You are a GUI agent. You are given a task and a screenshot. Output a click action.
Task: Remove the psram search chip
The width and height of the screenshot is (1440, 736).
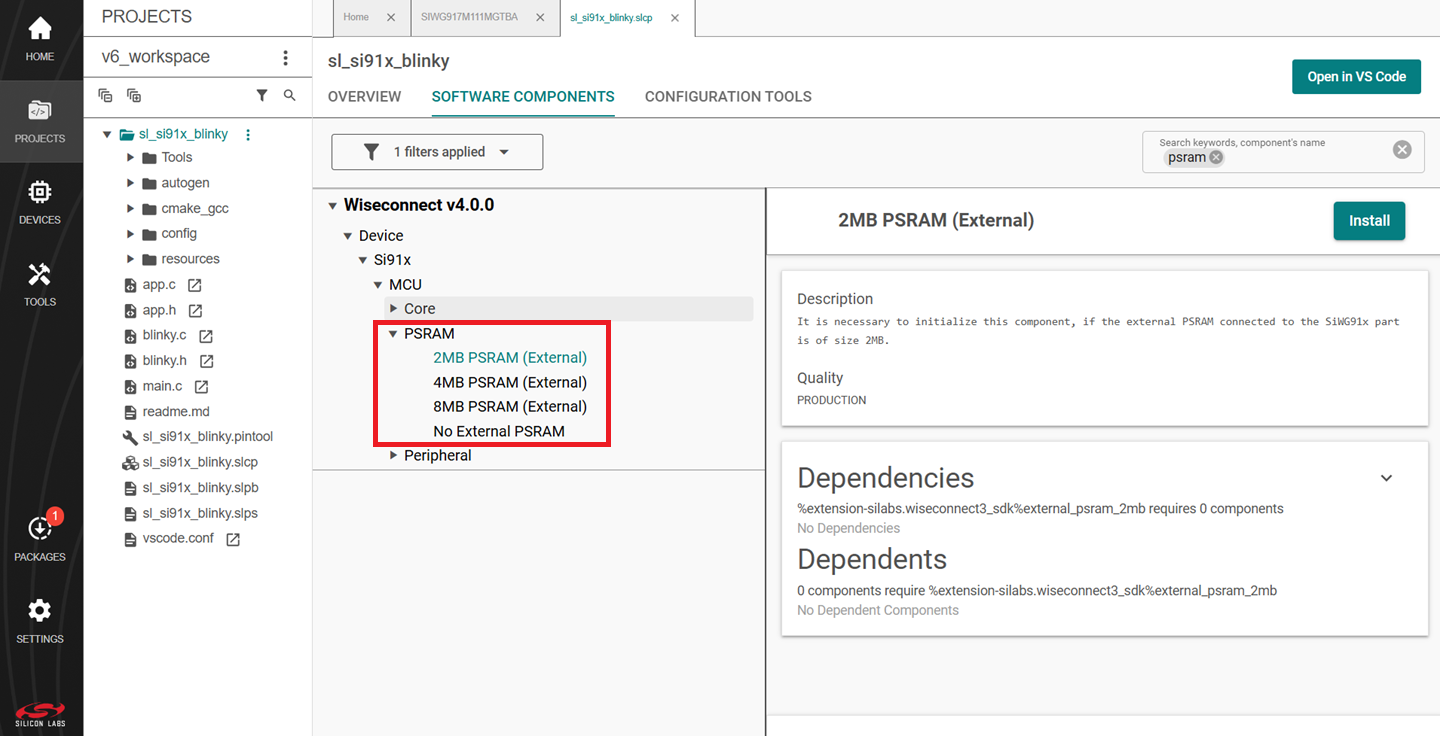coord(1216,158)
